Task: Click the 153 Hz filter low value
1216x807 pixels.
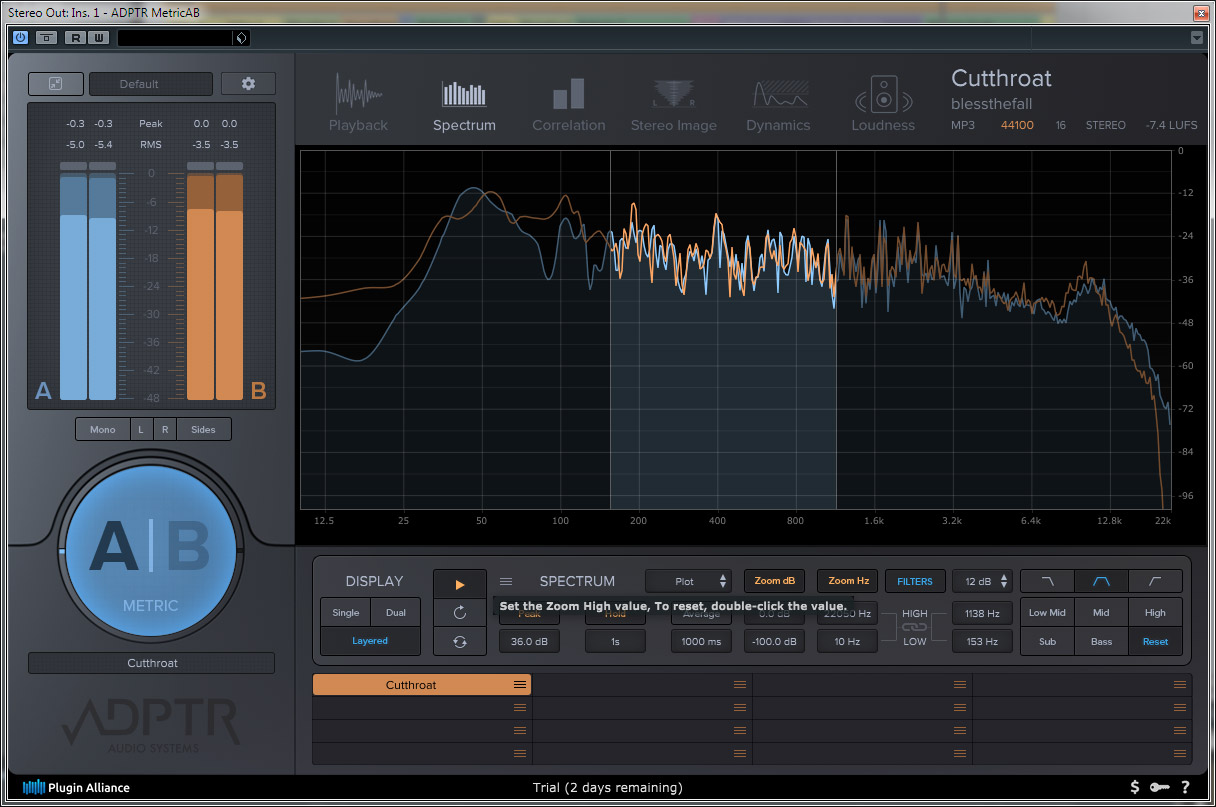Action: coord(982,642)
